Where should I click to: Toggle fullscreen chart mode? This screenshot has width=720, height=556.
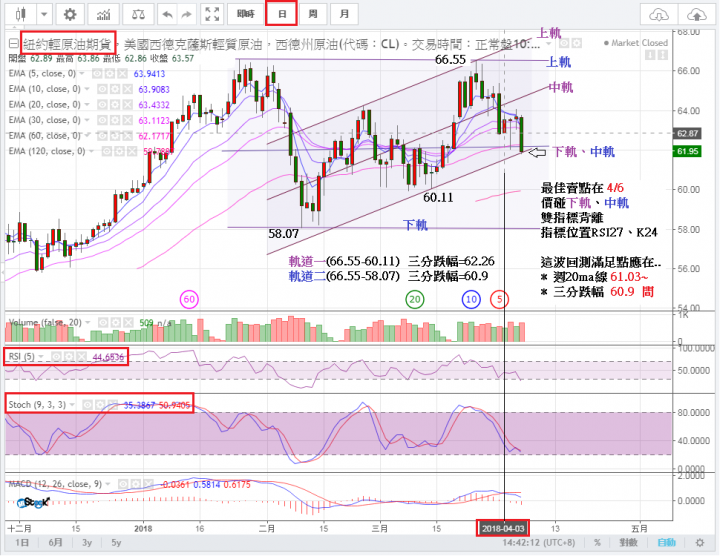click(212, 15)
